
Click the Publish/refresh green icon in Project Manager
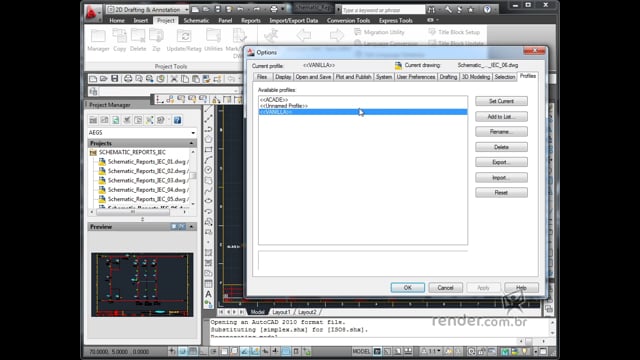point(116,120)
